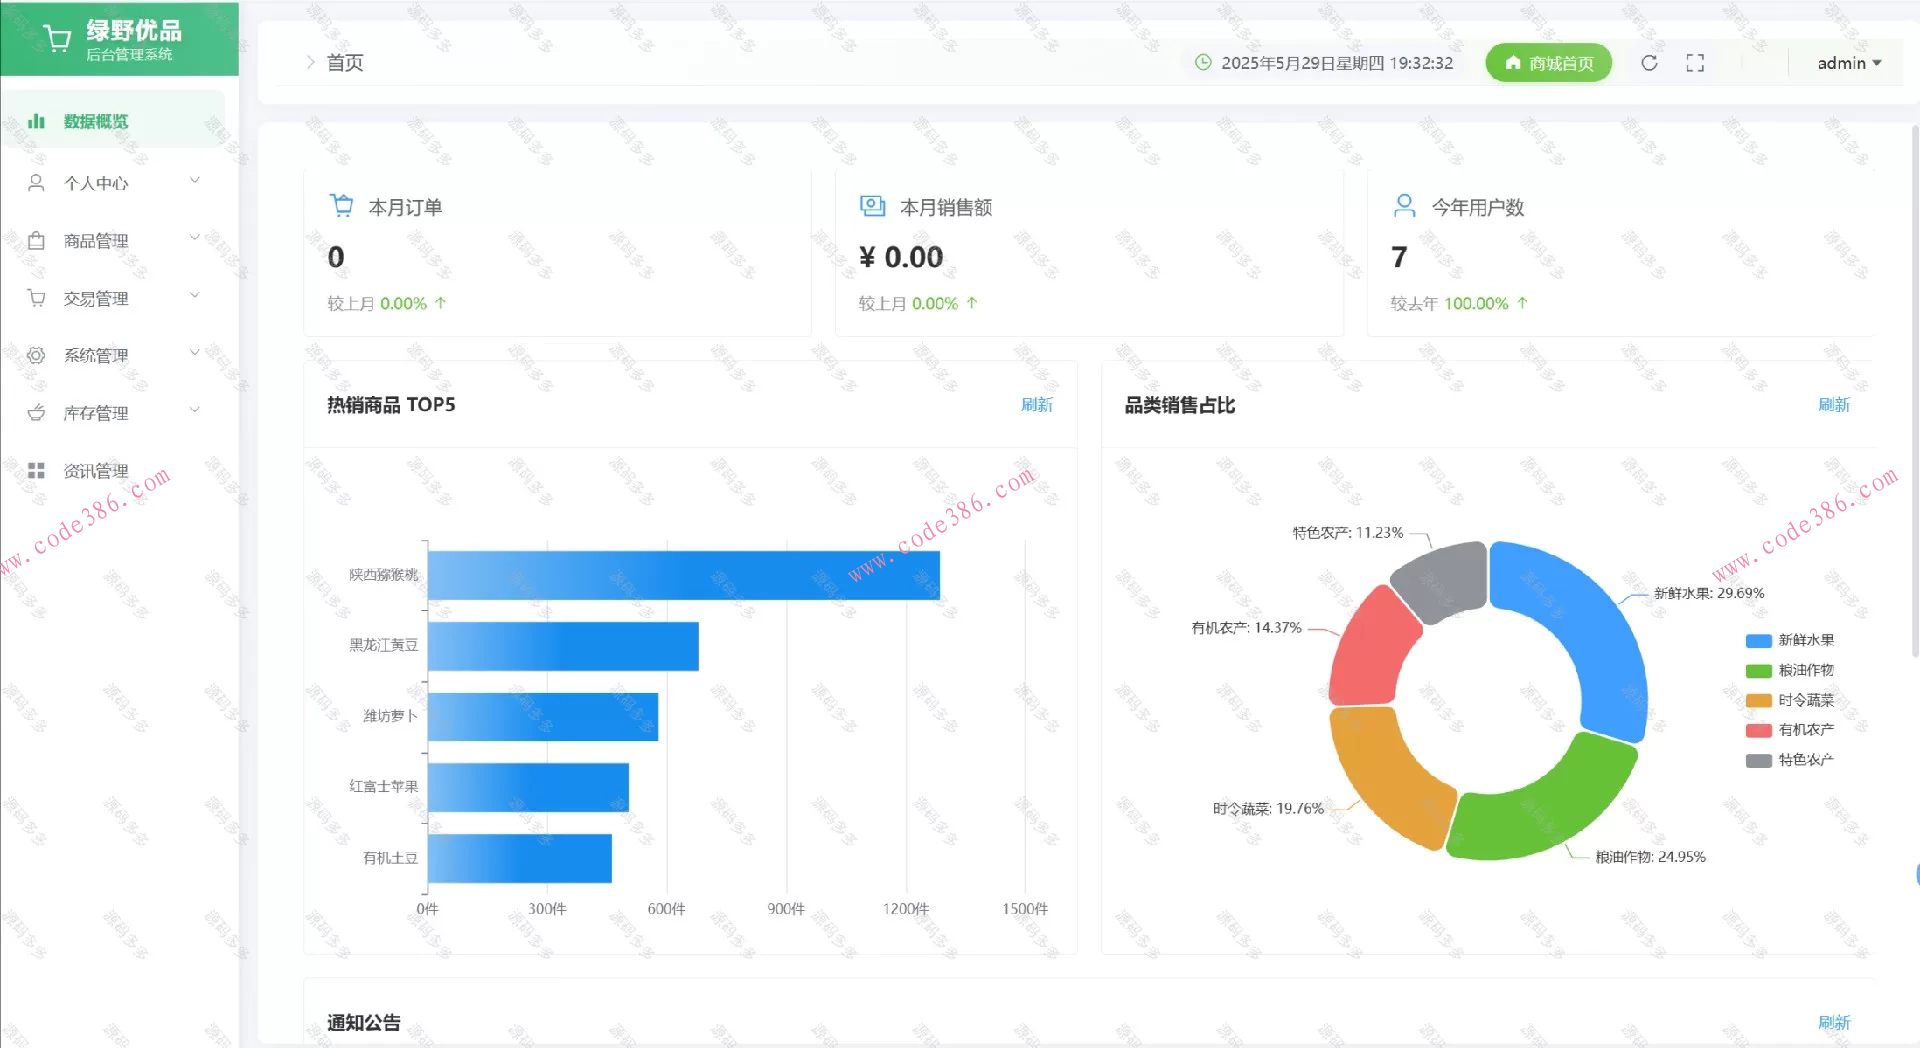Click the 陕西猕猴桃 bar in chart

tap(683, 575)
